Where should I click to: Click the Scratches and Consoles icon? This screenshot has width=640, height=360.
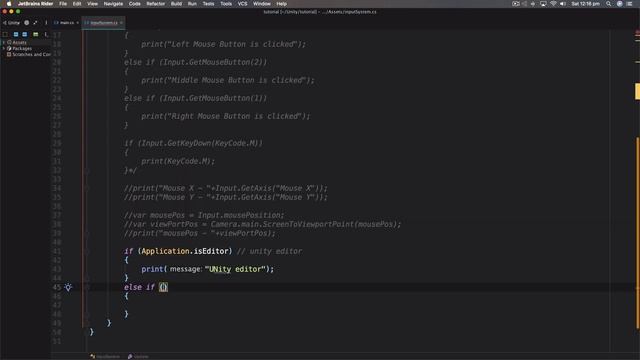[9, 54]
